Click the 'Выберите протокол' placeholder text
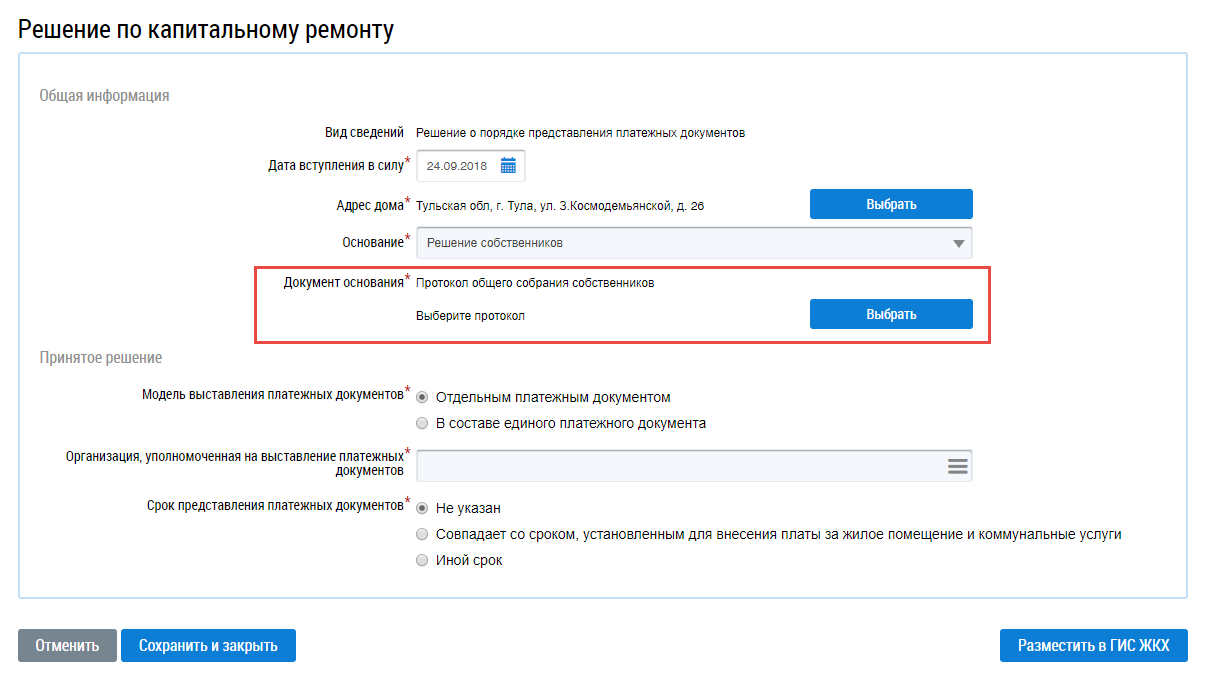The image size is (1205, 674). point(470,316)
